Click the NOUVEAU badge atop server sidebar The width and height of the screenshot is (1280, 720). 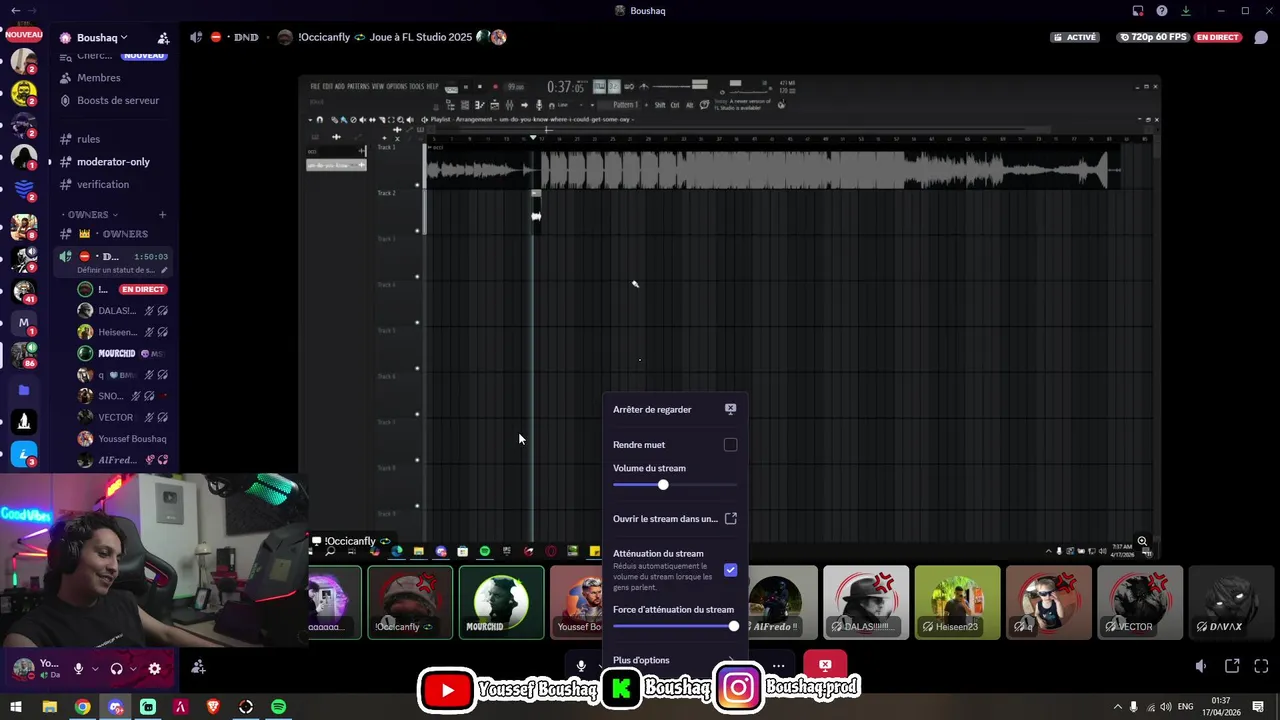click(24, 34)
